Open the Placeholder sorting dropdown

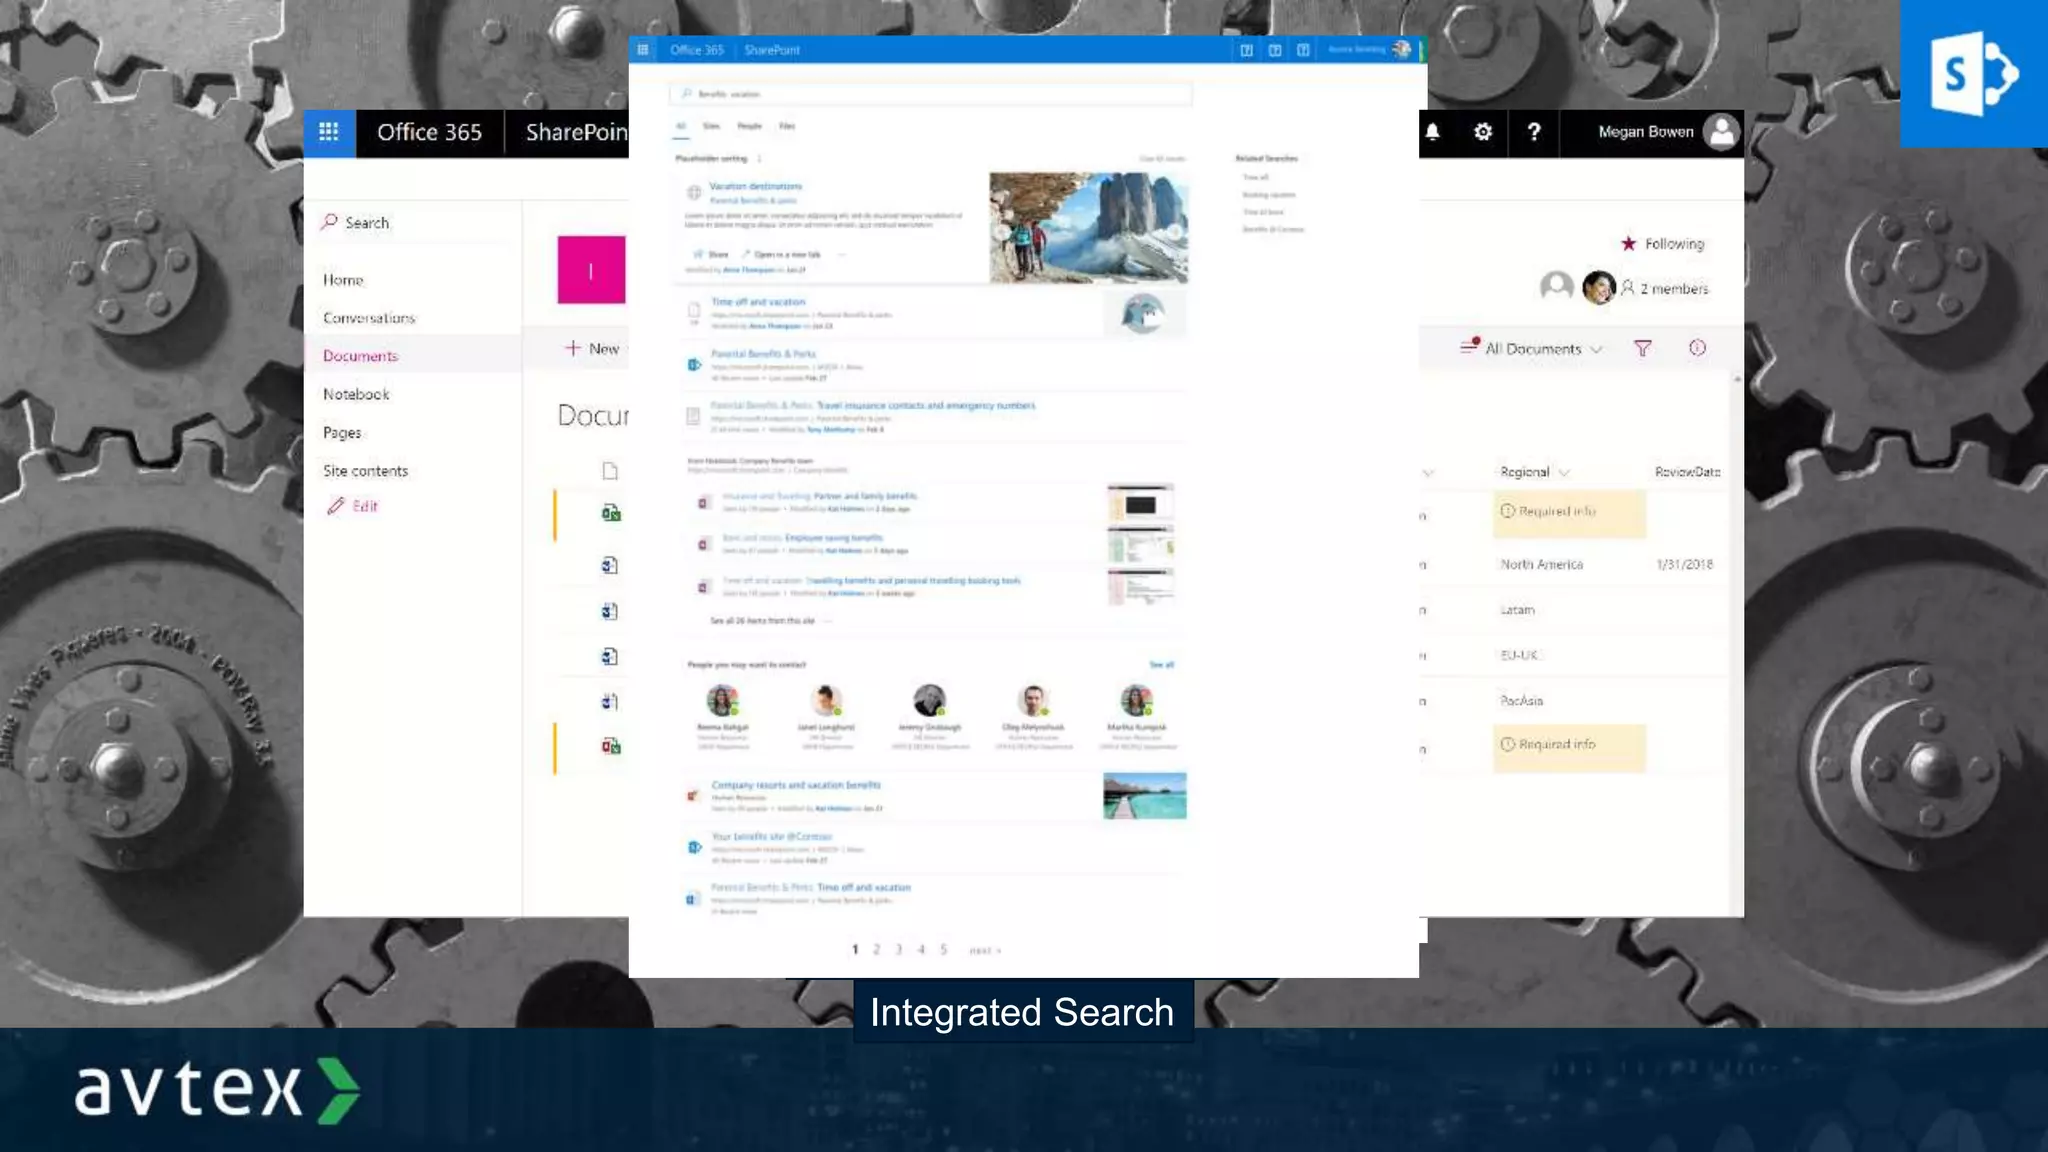click(759, 159)
